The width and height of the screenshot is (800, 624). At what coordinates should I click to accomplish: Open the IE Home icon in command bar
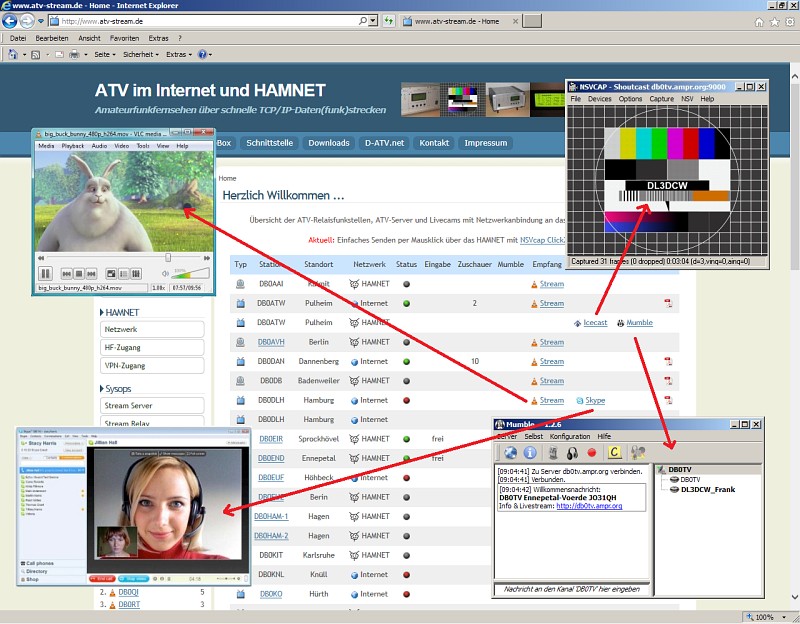tap(13, 54)
